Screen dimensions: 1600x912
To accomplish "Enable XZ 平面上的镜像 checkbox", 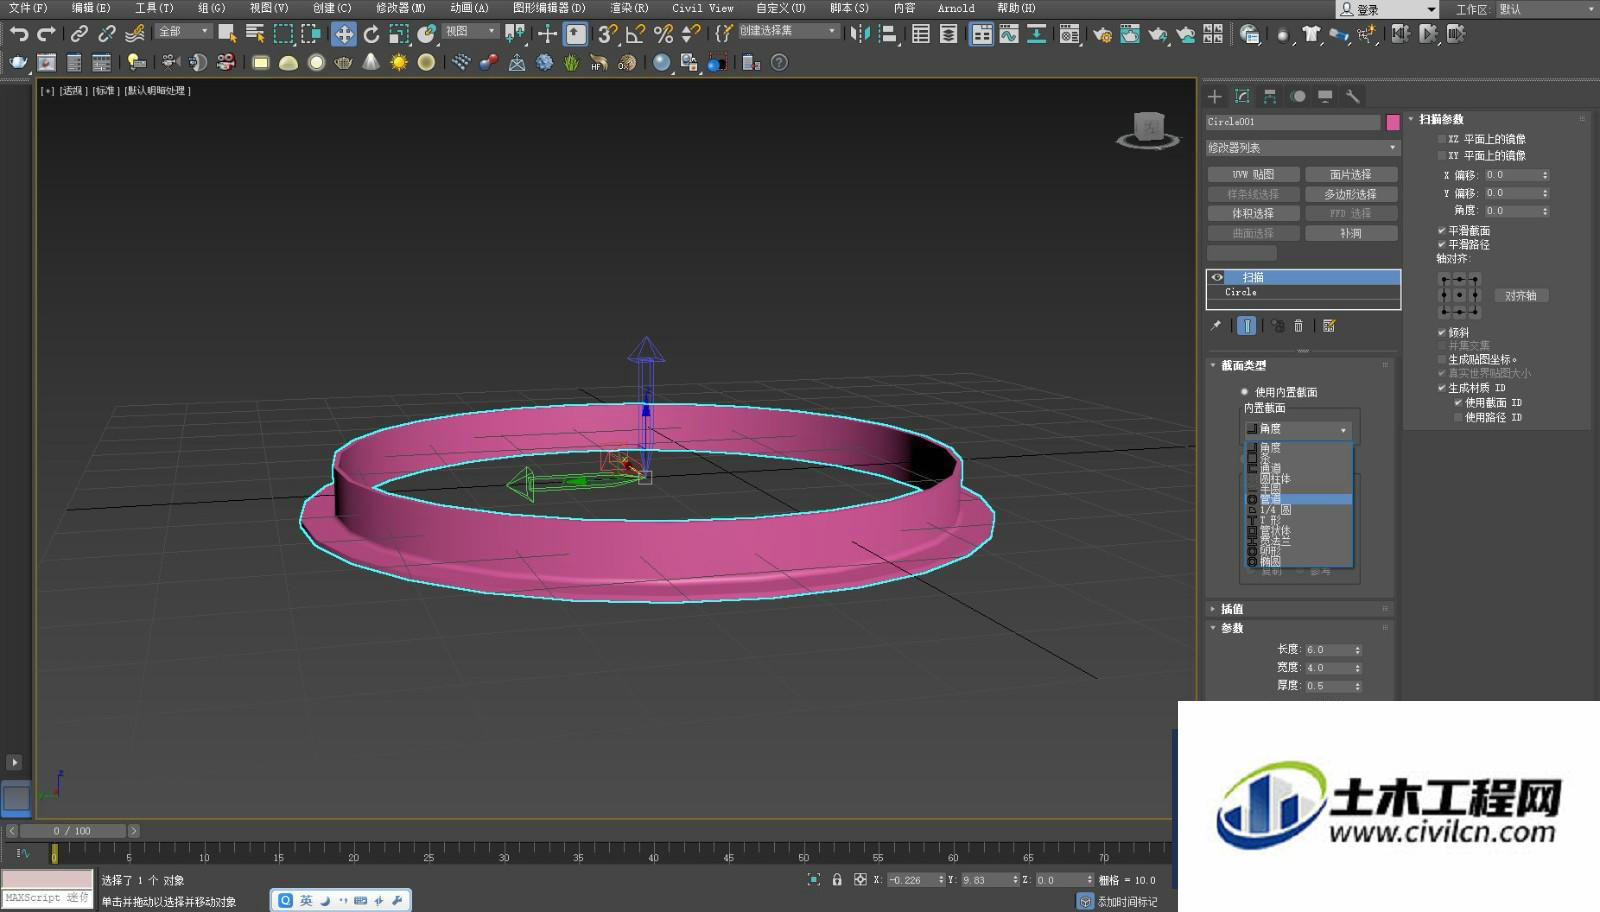I will [1442, 139].
